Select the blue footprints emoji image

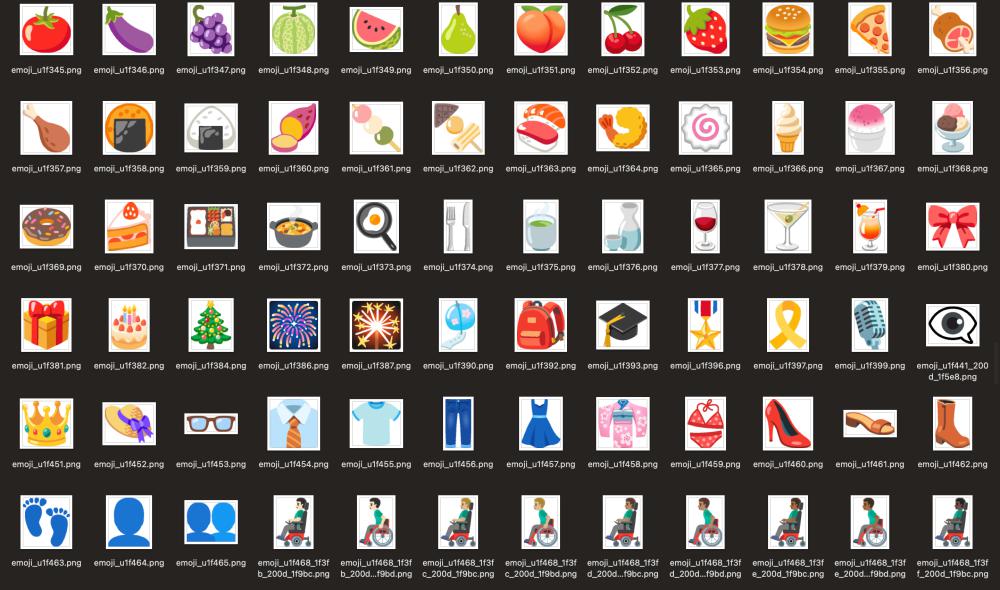46,521
